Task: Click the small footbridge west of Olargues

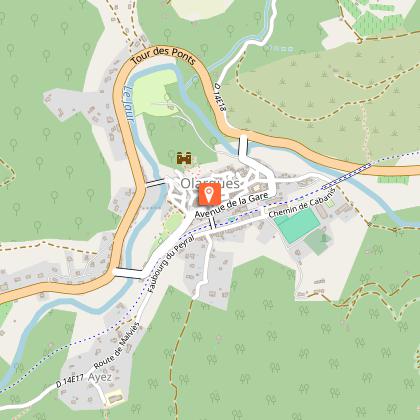Action: coord(155,182)
